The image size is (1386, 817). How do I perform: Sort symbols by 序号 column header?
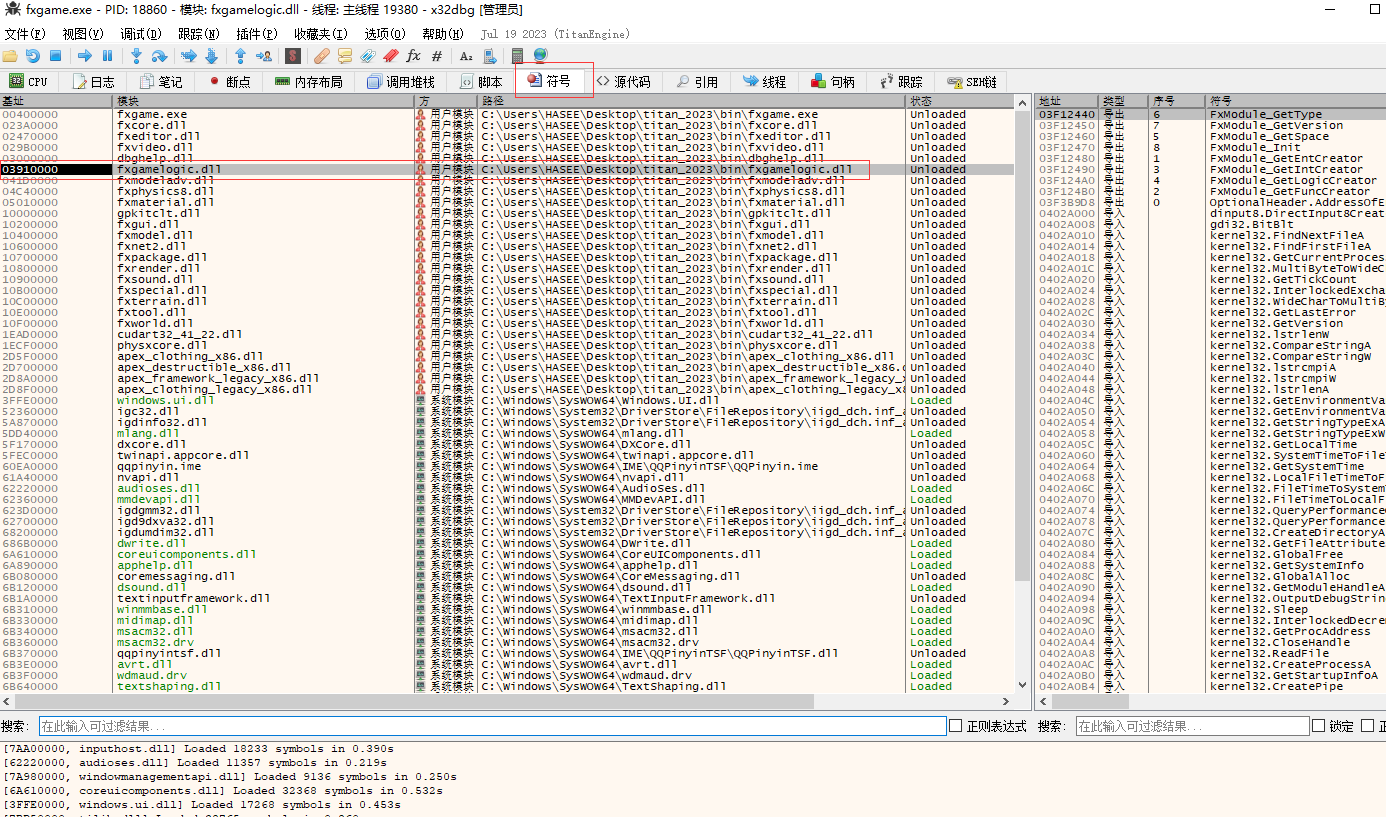point(1178,101)
